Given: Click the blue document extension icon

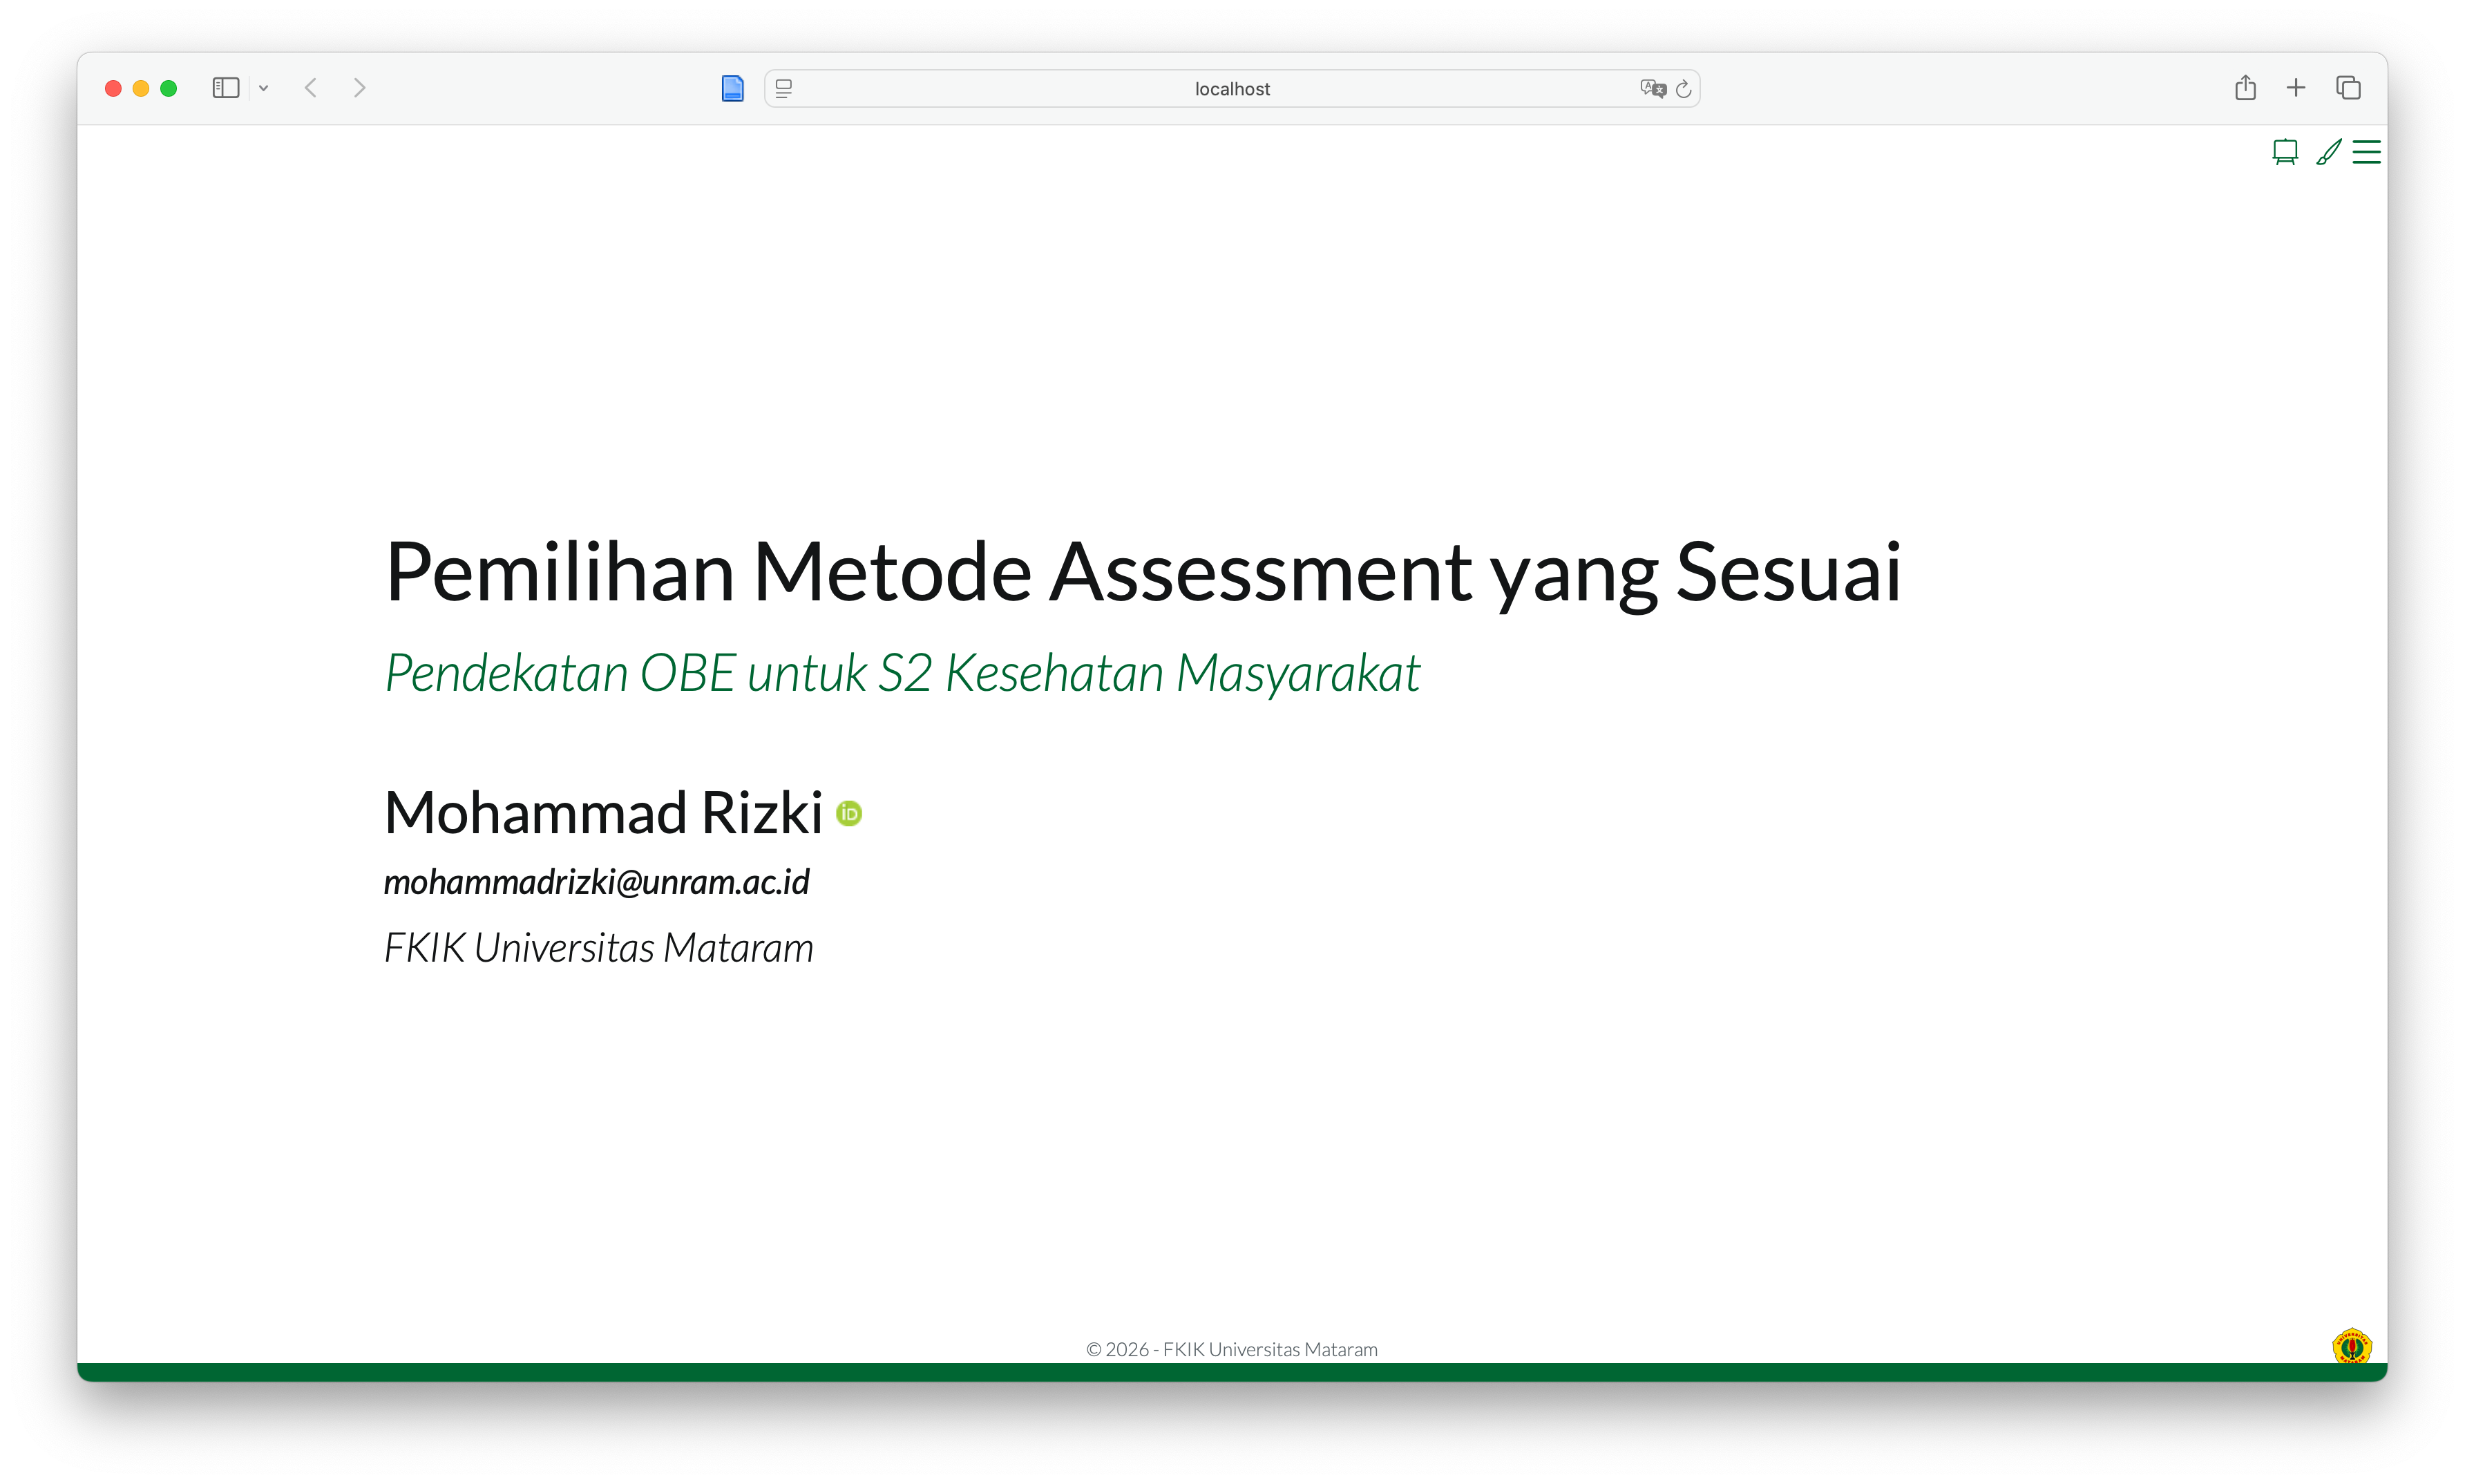Looking at the screenshot, I should 732,89.
